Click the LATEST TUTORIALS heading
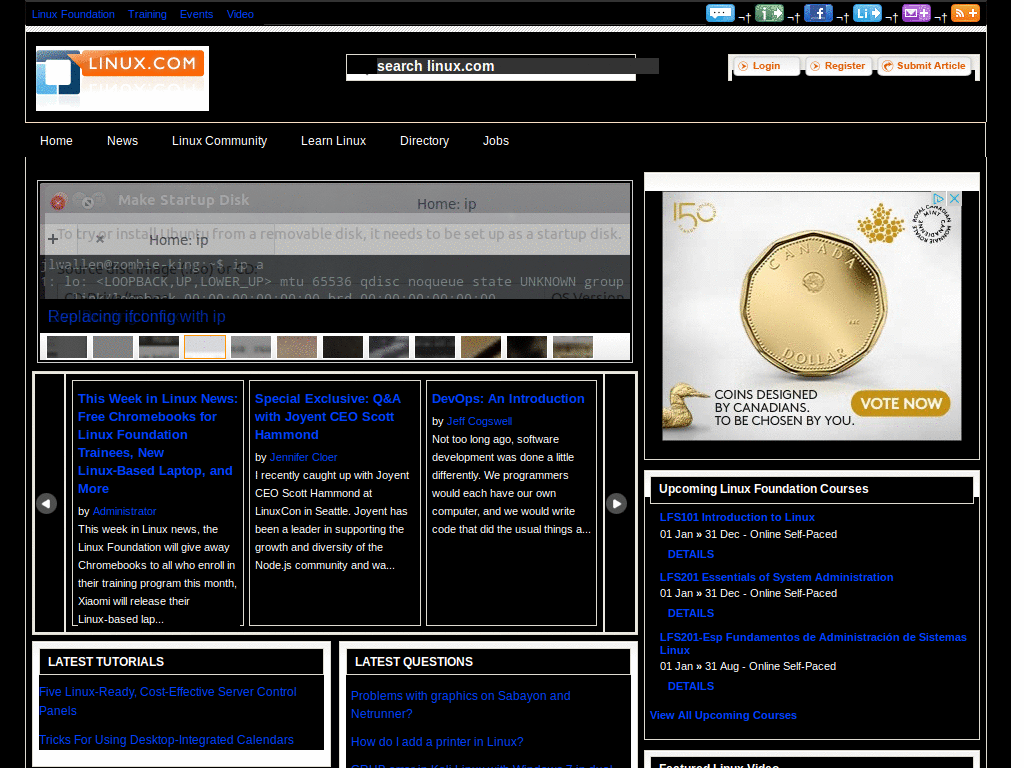The width and height of the screenshot is (1024, 768). 106,662
